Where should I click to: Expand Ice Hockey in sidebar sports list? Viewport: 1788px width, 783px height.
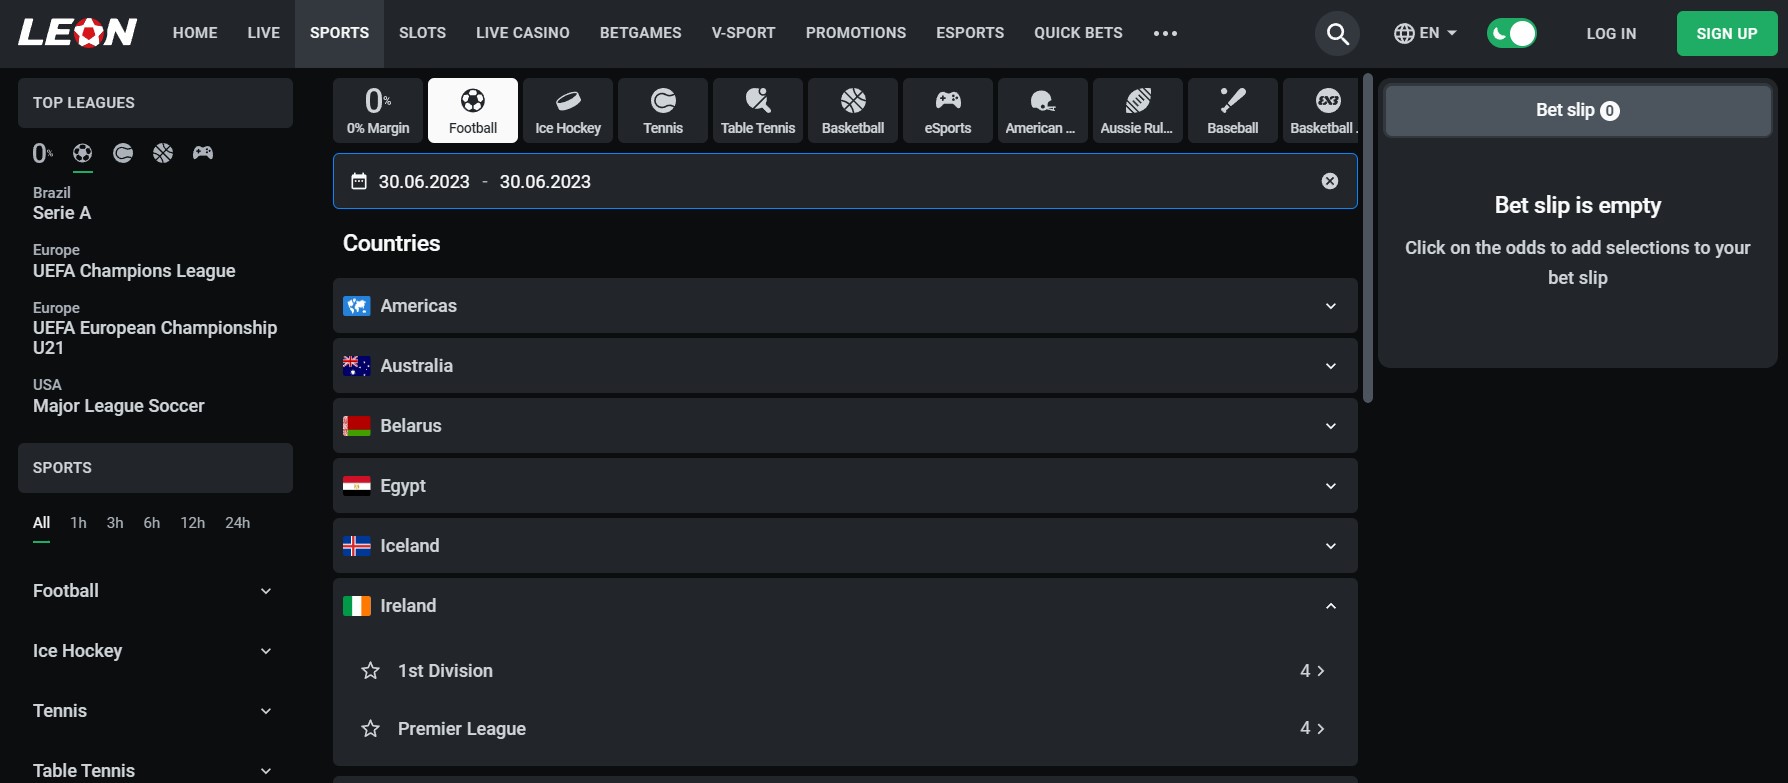pyautogui.click(x=153, y=651)
